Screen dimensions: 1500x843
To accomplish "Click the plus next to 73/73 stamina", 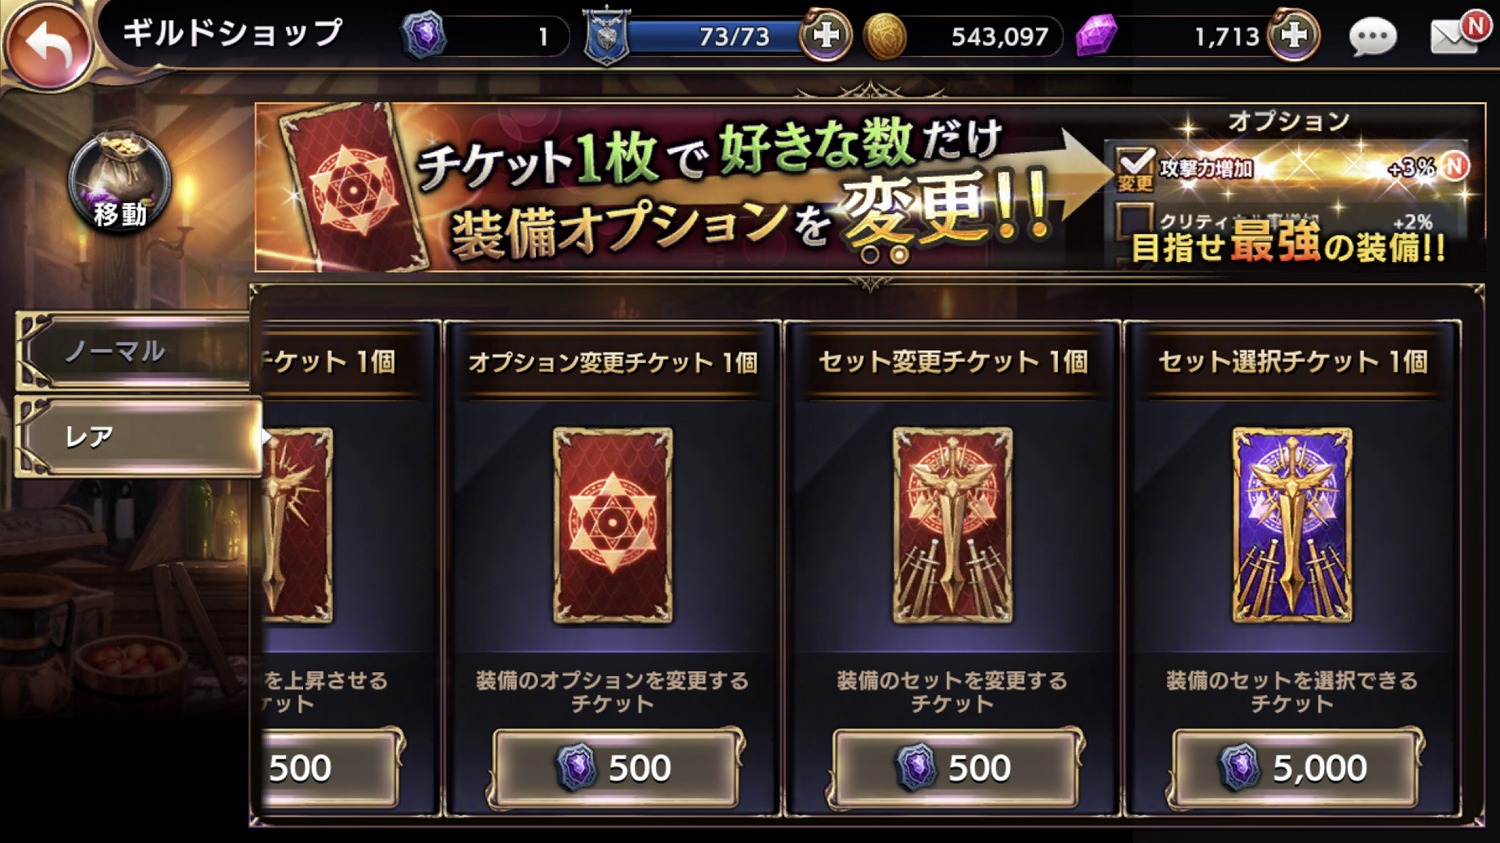I will point(825,36).
